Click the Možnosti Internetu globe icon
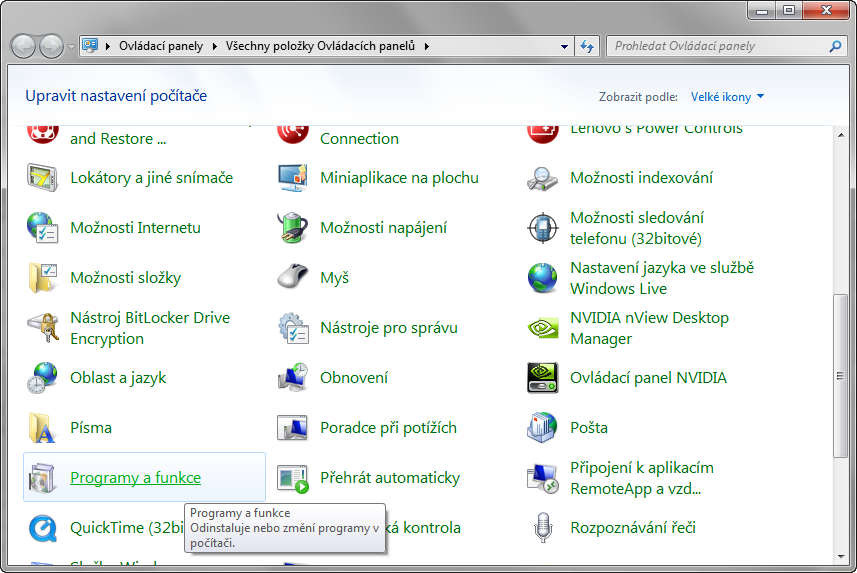The width and height of the screenshot is (857, 573). click(43, 228)
